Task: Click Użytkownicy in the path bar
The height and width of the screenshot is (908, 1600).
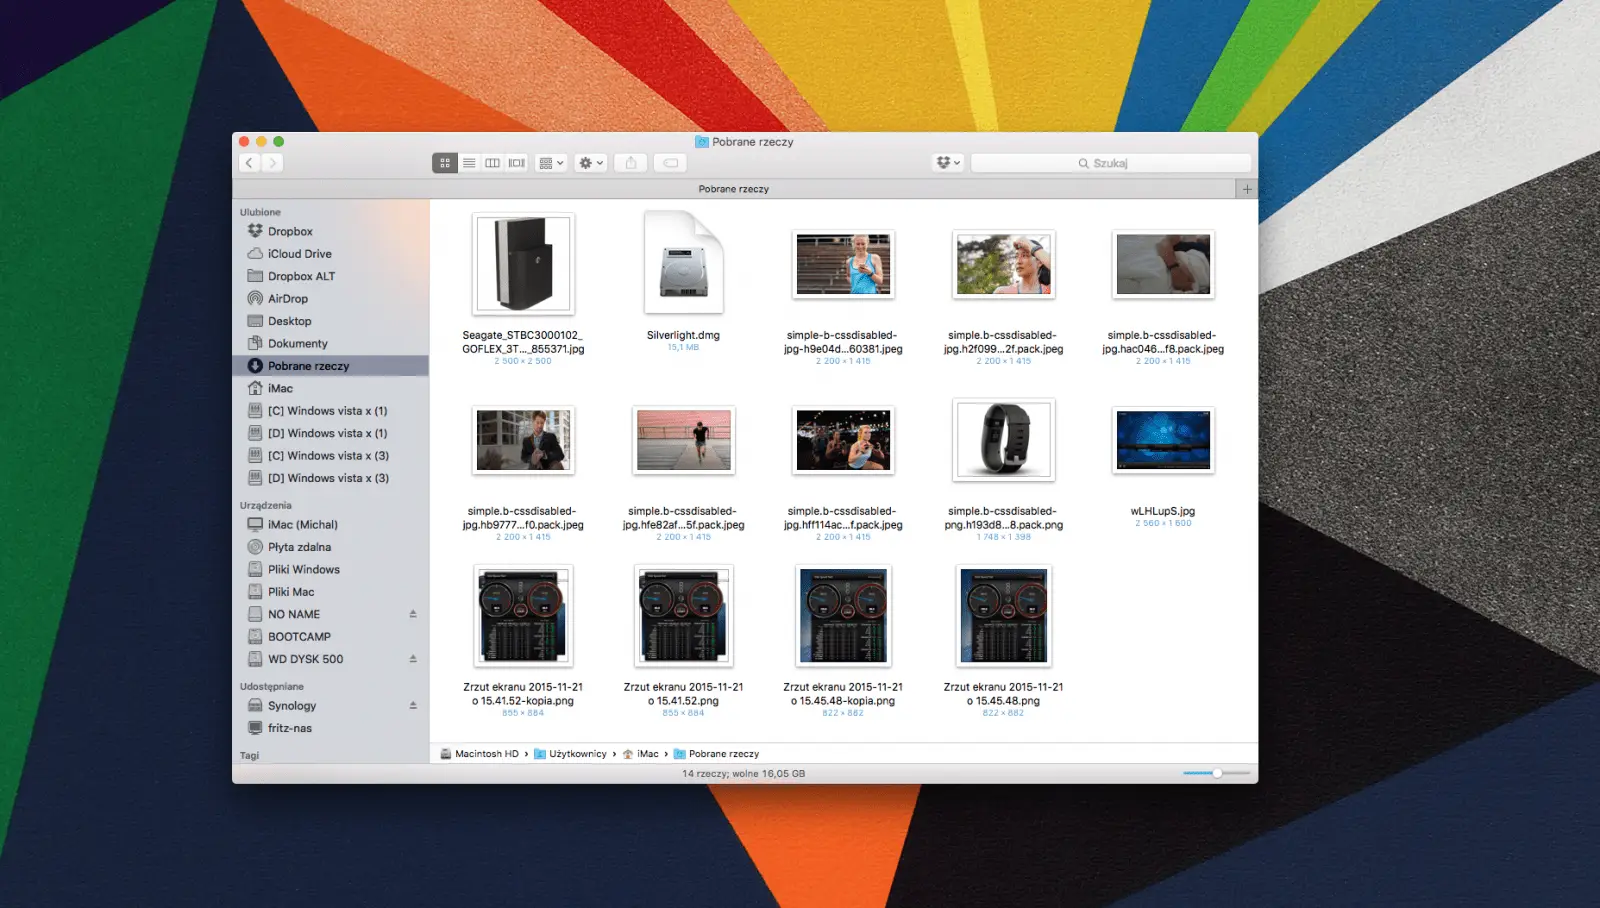Action: pos(577,754)
